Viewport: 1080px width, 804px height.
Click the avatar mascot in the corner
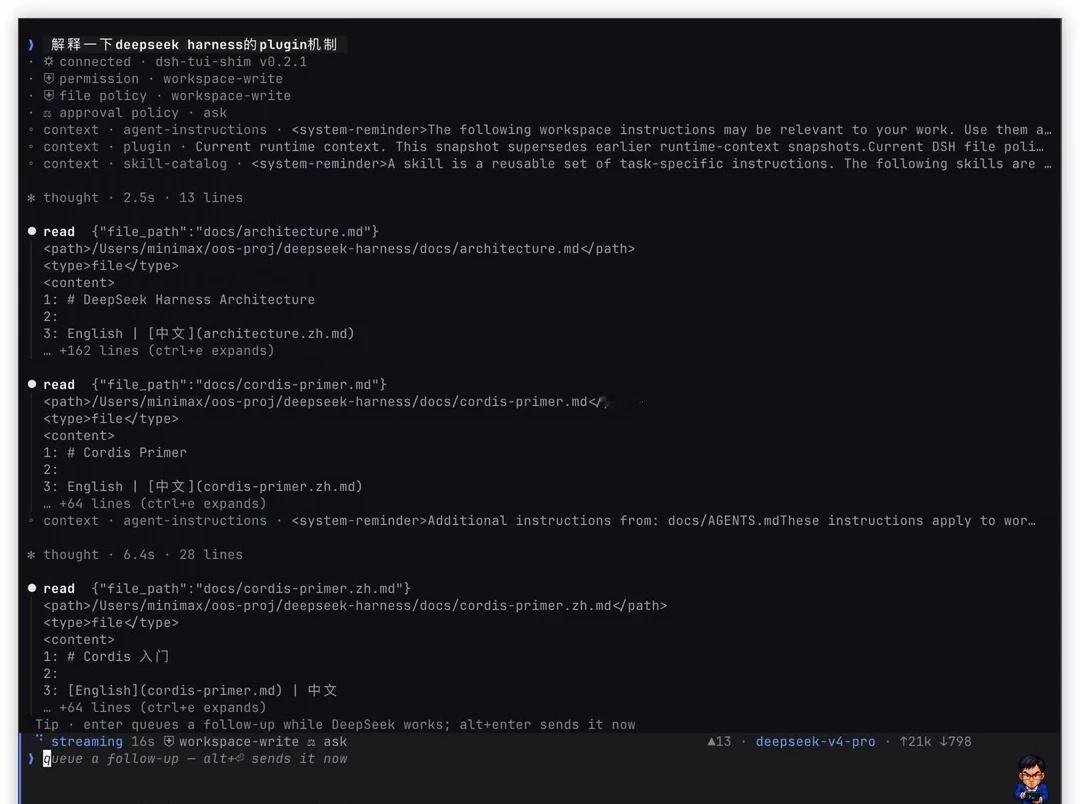[x=1031, y=778]
